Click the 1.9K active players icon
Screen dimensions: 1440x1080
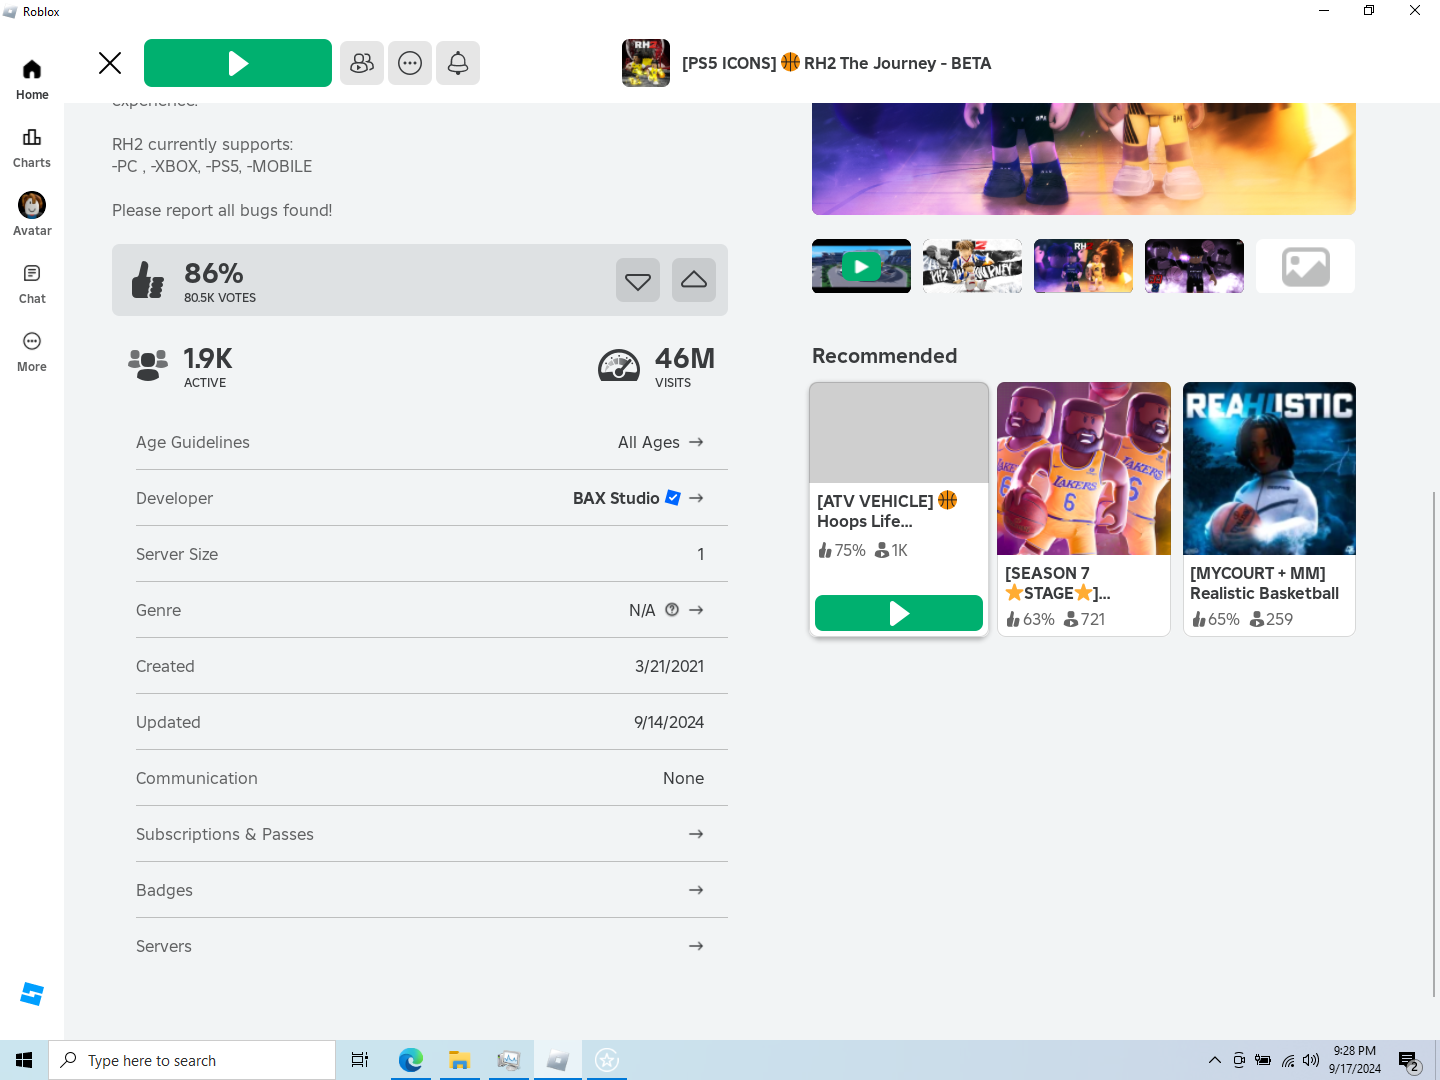pos(148,365)
